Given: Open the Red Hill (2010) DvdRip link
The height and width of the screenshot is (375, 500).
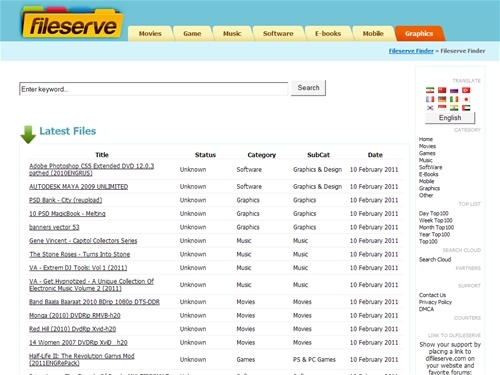Looking at the screenshot, I should pyautogui.click(x=73, y=329).
